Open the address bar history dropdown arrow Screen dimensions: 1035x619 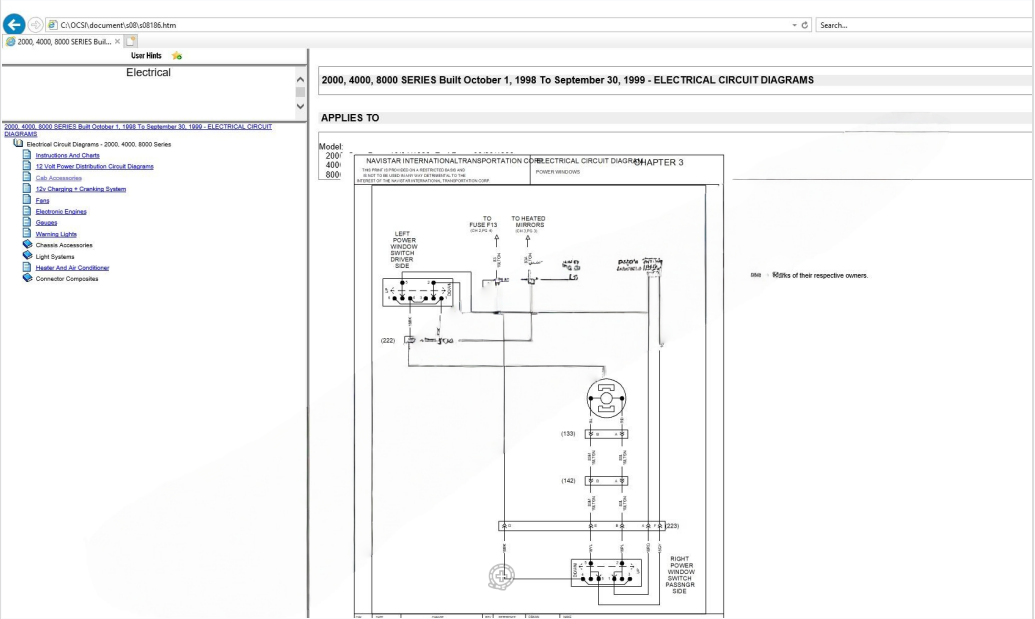tap(794, 24)
